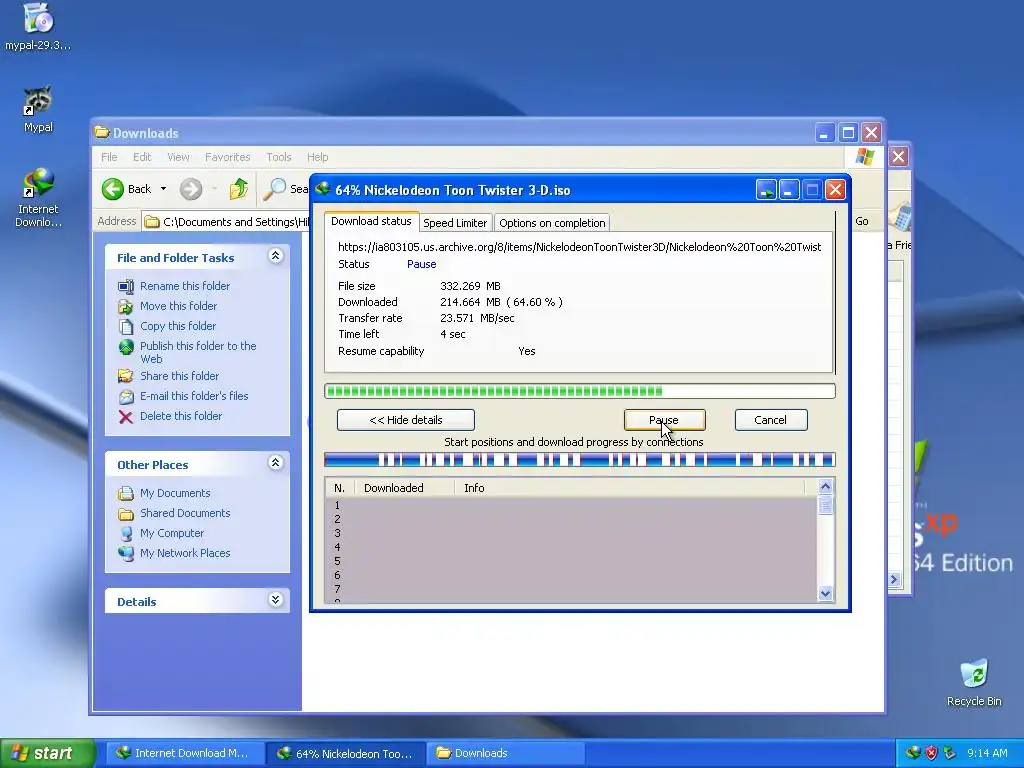Click My Documents folder icon in Other Places

click(x=125, y=493)
